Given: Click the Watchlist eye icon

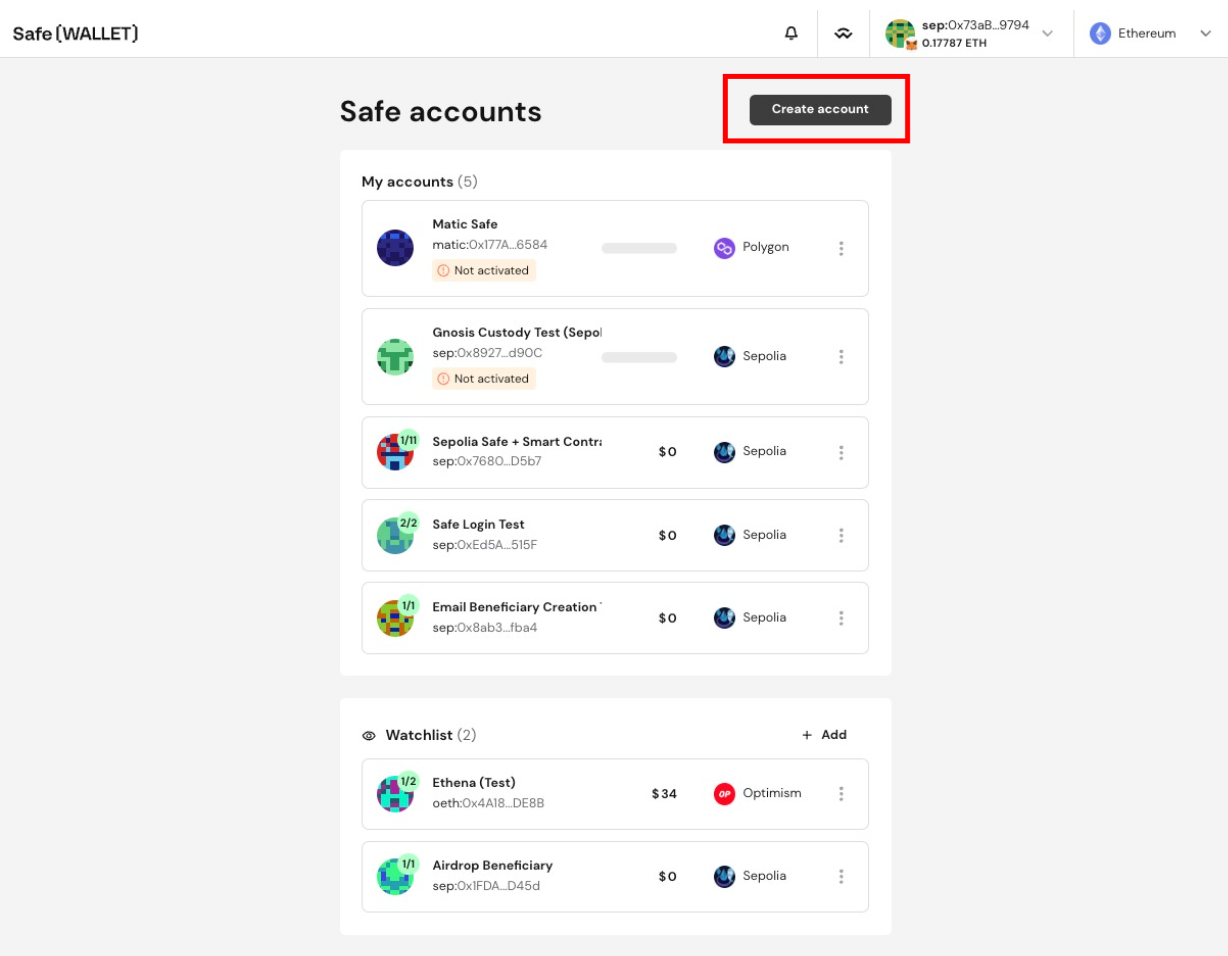Looking at the screenshot, I should 369,735.
